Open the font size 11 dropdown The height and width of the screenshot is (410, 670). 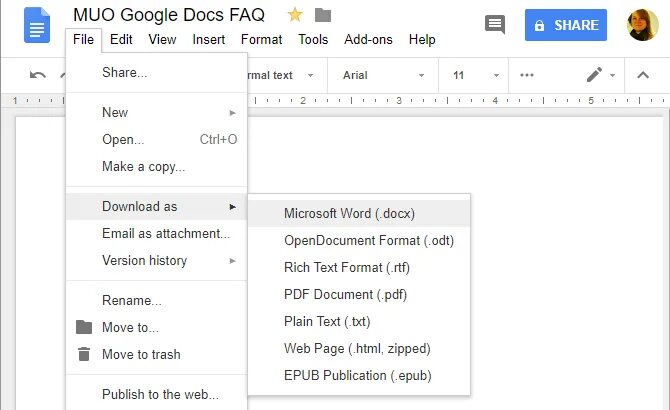click(x=474, y=75)
